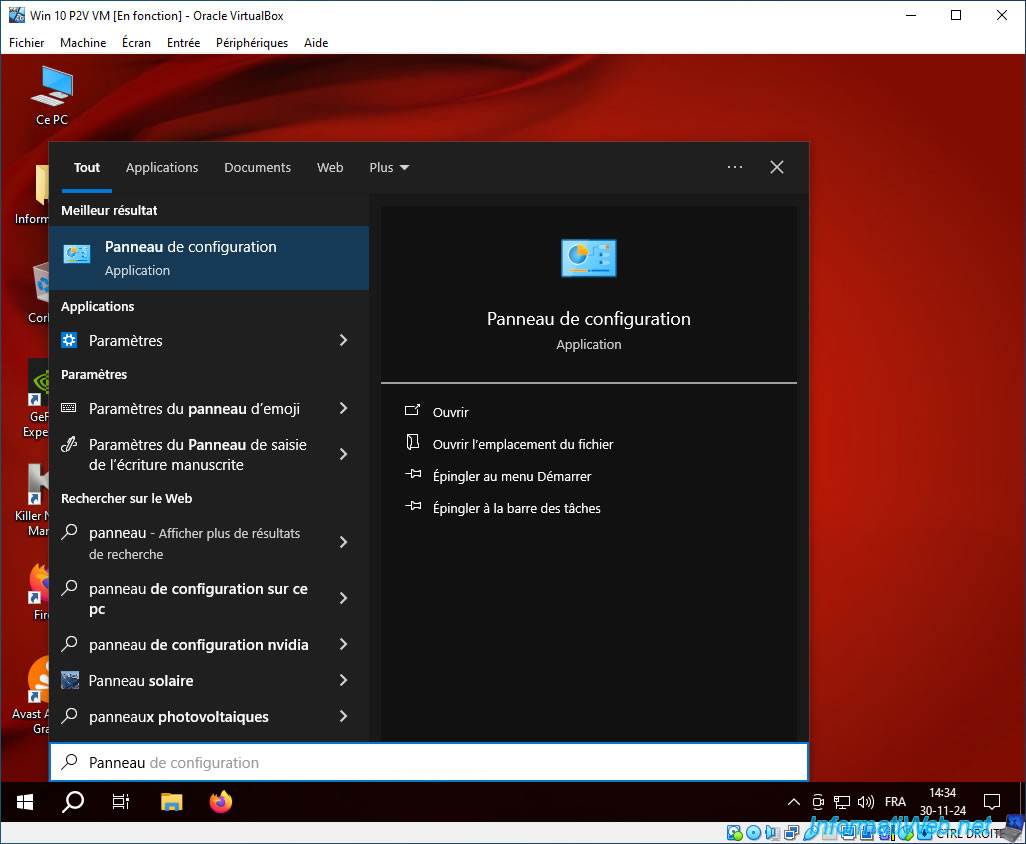The image size is (1026, 844).
Task: Open the Windows Start menu icon
Action: coord(25,801)
